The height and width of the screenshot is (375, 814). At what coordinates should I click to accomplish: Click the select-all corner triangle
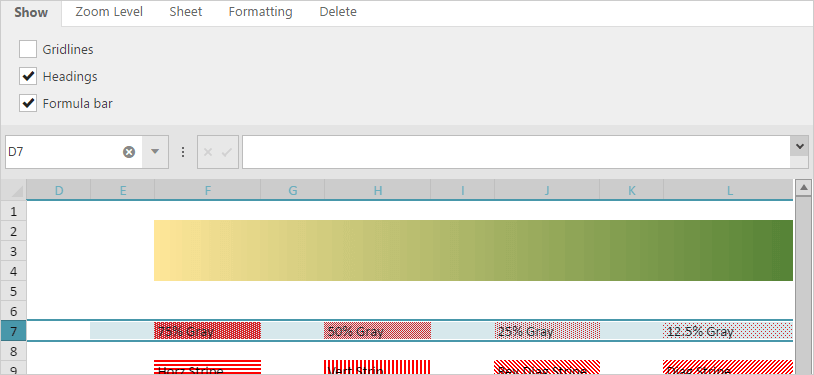(x=13, y=191)
